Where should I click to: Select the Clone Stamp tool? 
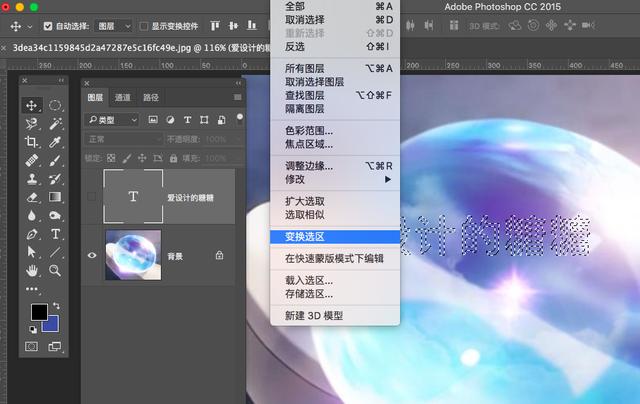coord(31,179)
